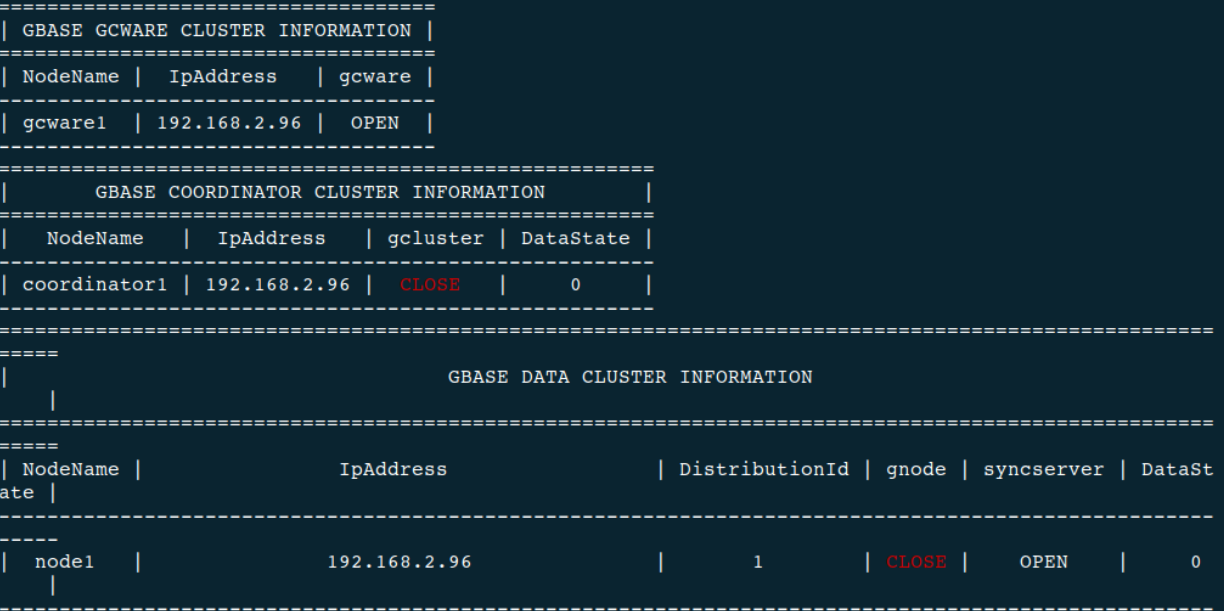Viewport: 1224px width, 611px height.
Task: Select the gcluster column header
Action: (436, 238)
